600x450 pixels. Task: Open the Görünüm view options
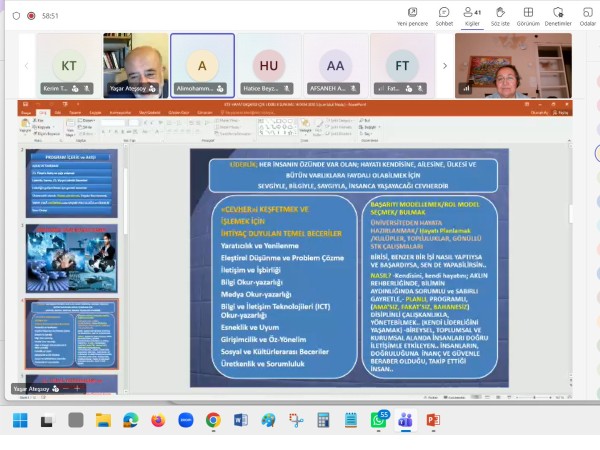coord(528,16)
